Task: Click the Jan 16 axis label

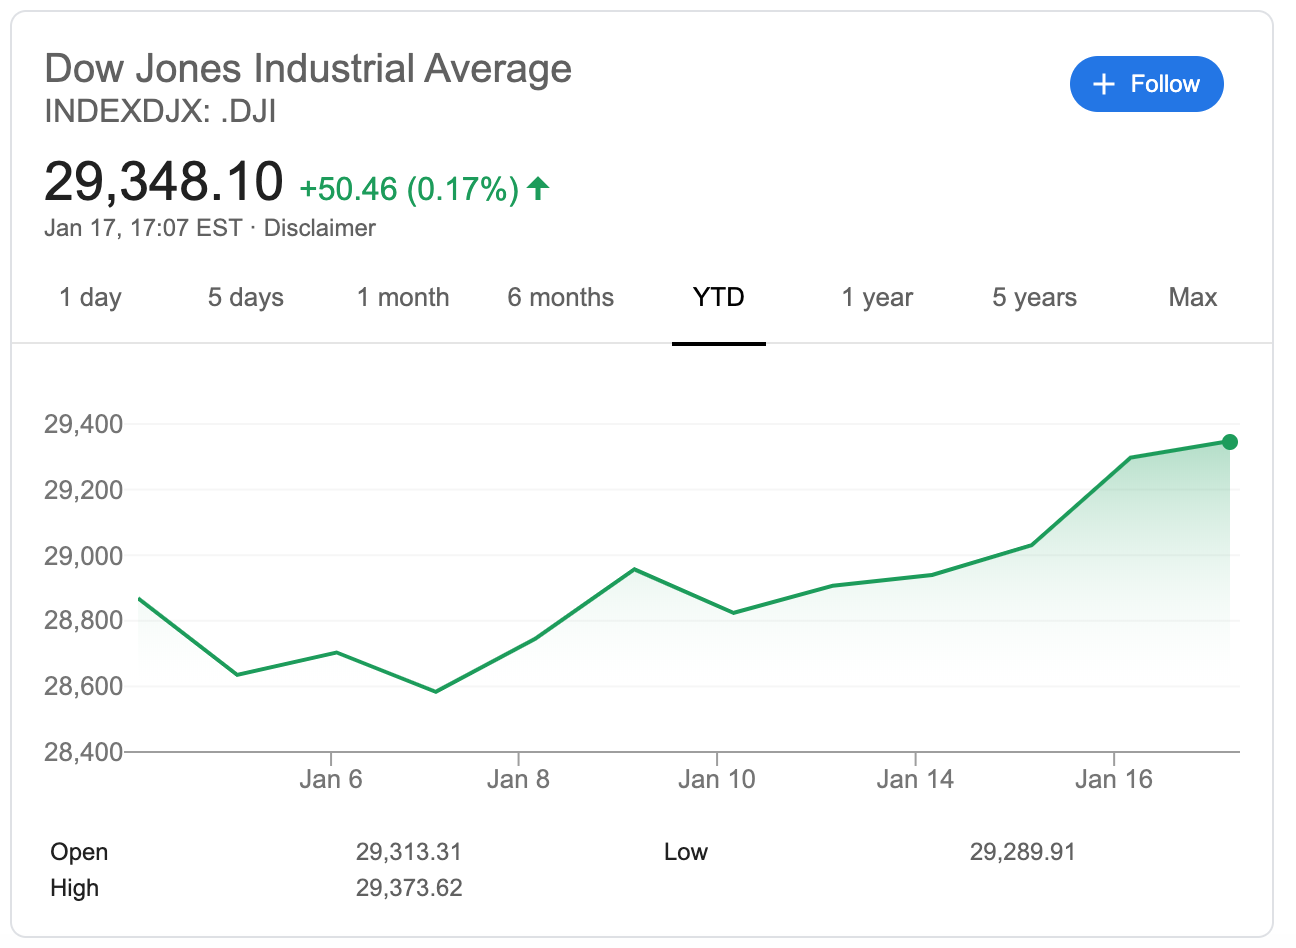Action: coord(1114,779)
